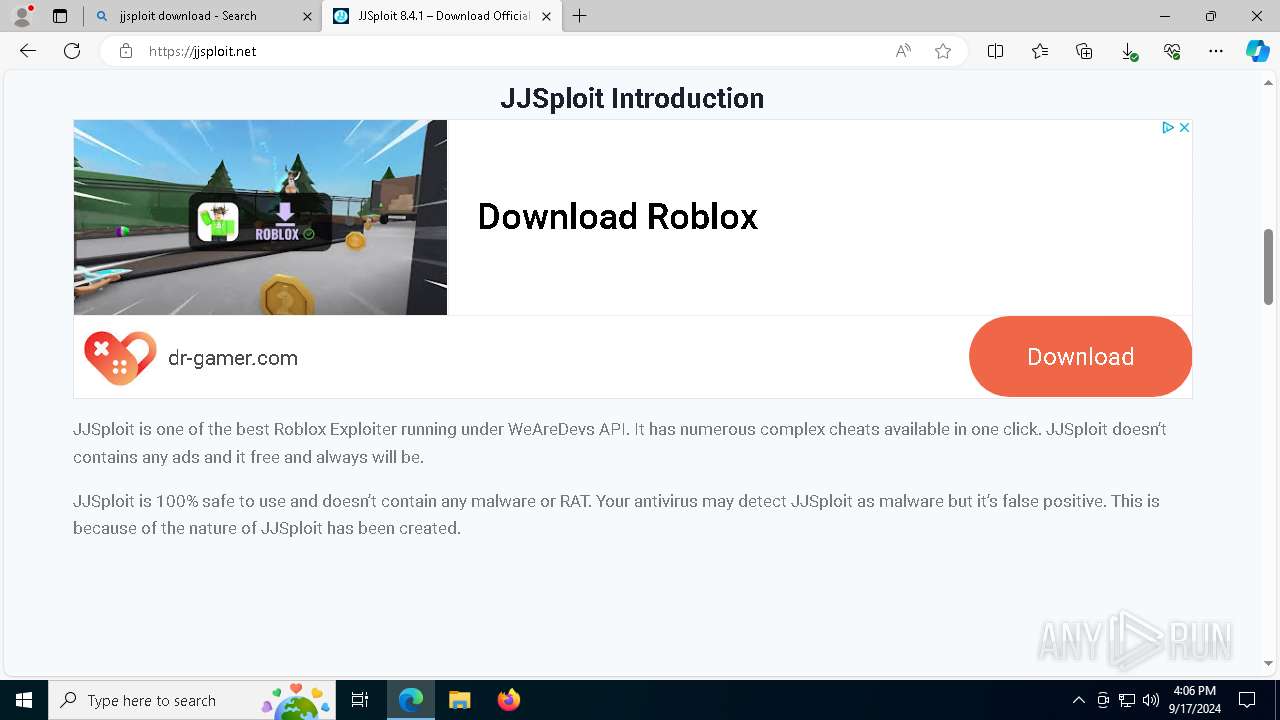1280x720 pixels.
Task: Open the Download Roblox ad headline
Action: coord(618,217)
